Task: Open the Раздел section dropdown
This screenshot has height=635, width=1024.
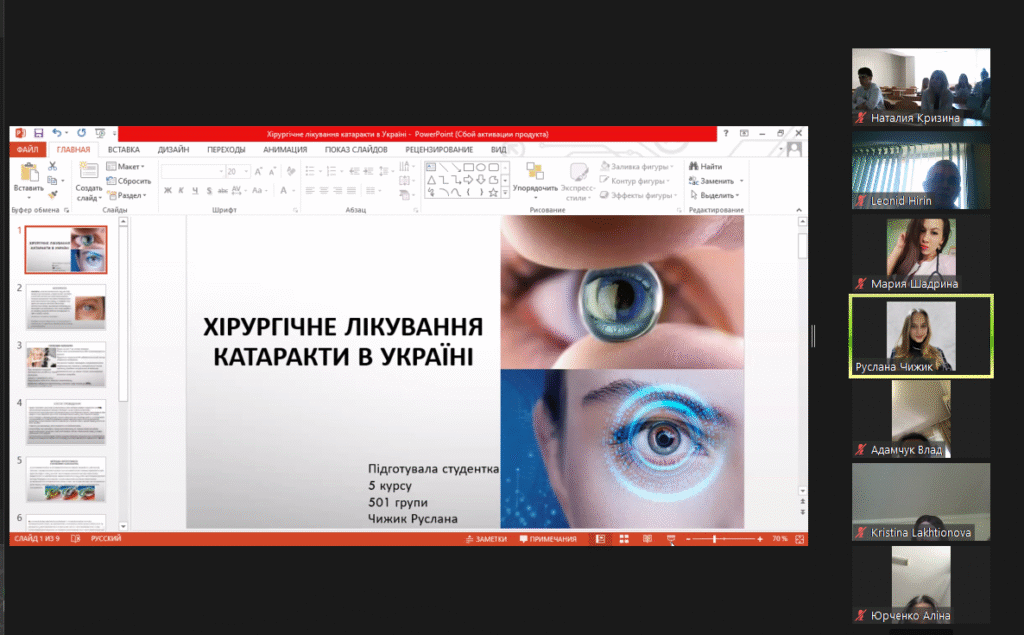Action: pyautogui.click(x=127, y=195)
